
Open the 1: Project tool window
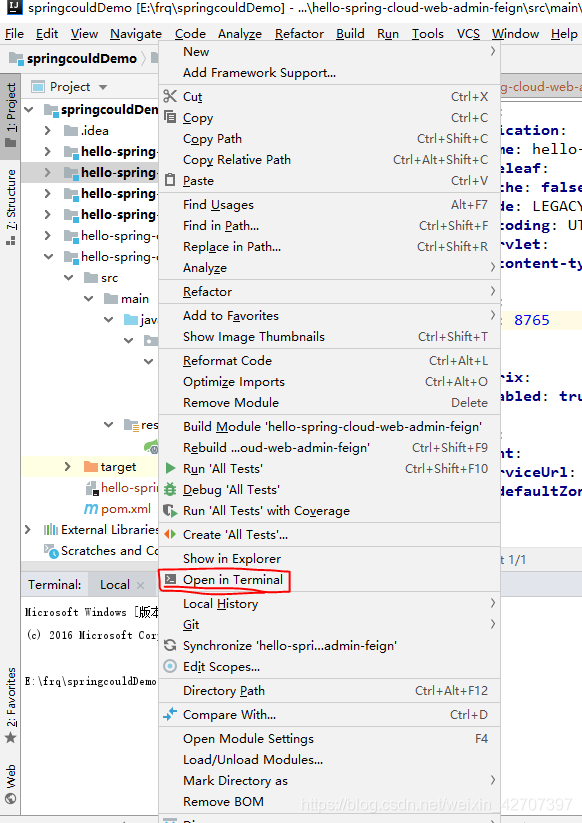pyautogui.click(x=11, y=114)
